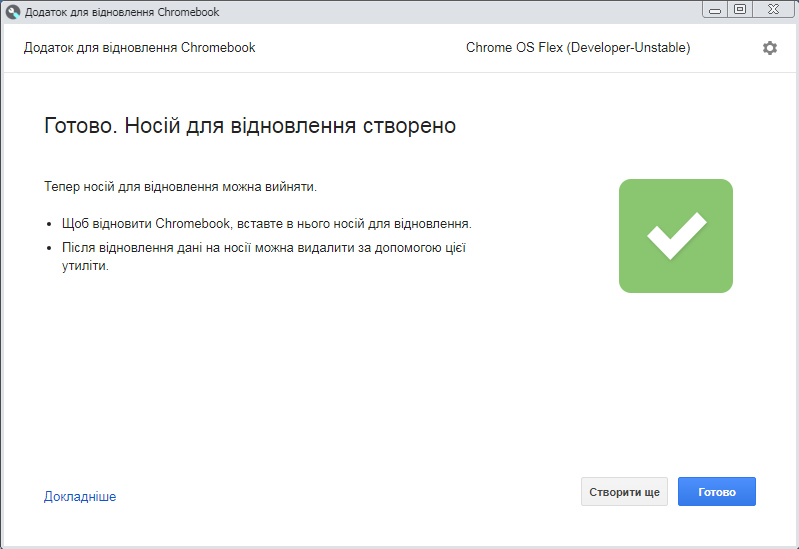Click the heading Готово. Носій для відновлення створено
Screen dimensions: 799x549
[x=250, y=126]
